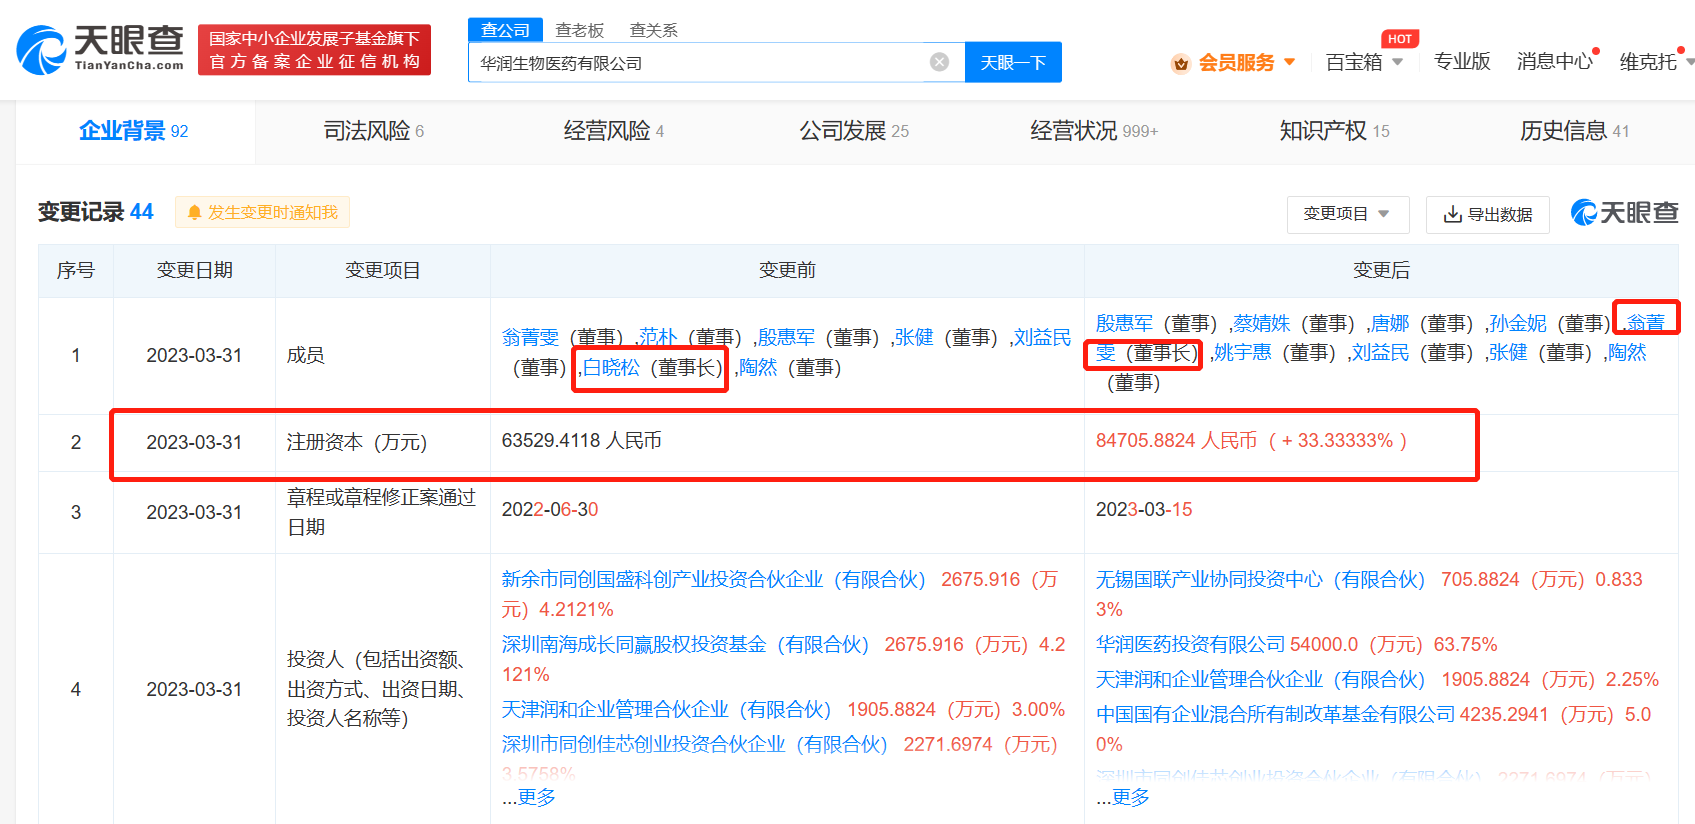
Task: Expand the 会员服务 dropdown menu
Action: (1289, 62)
